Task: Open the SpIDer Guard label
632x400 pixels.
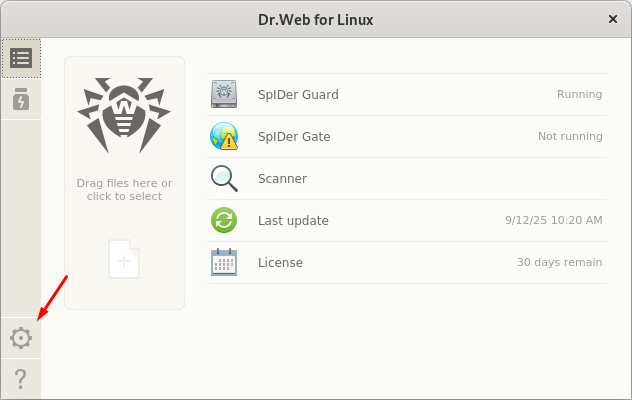Action: point(298,95)
